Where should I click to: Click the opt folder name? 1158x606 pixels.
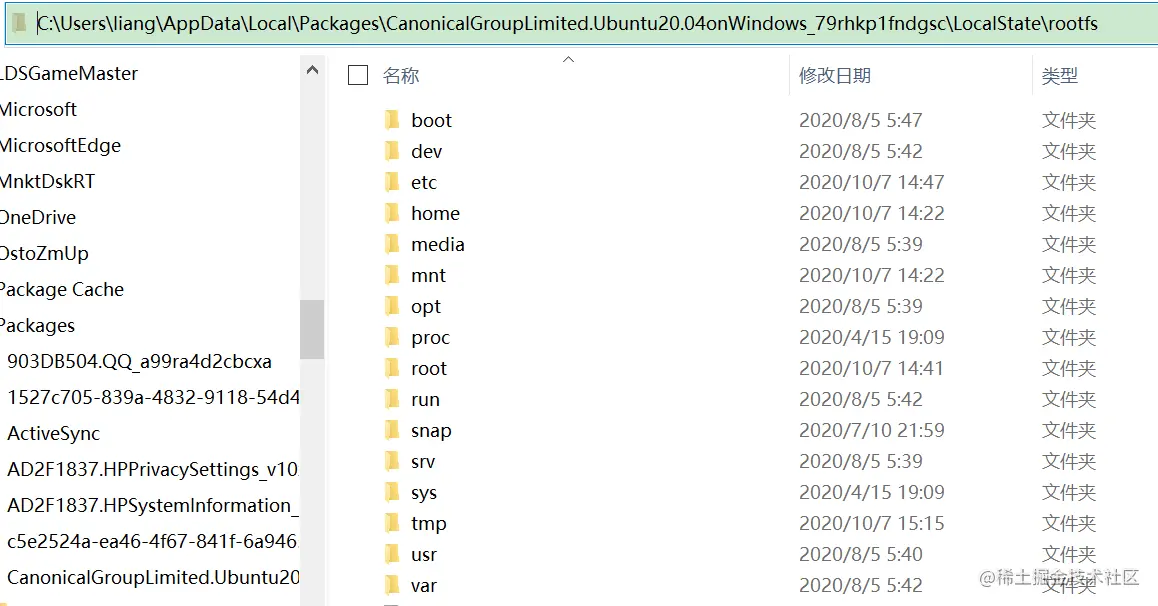click(426, 306)
